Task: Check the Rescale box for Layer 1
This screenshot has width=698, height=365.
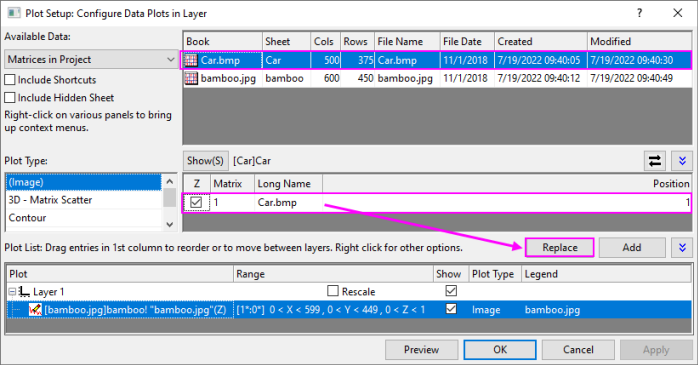Action: pyautogui.click(x=333, y=291)
